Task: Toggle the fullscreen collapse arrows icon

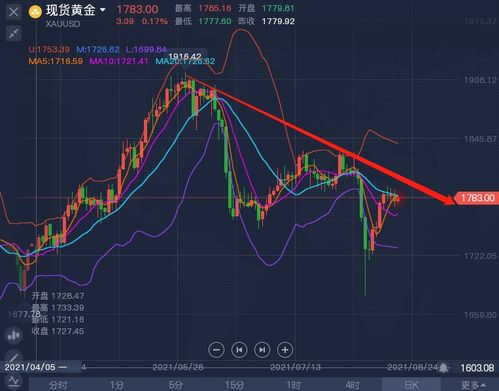Action: coord(14,33)
